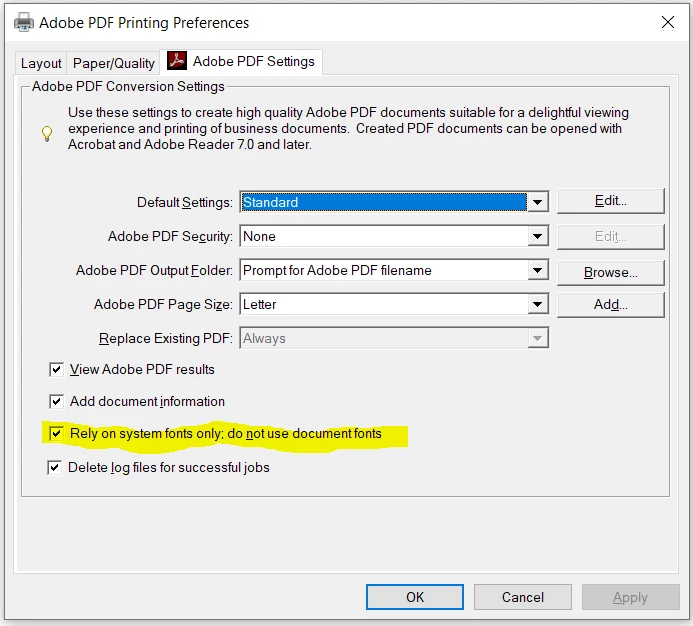Screen dimensions: 693x626
Task: Select the Adobe PDF Settings tab
Action: (x=241, y=61)
